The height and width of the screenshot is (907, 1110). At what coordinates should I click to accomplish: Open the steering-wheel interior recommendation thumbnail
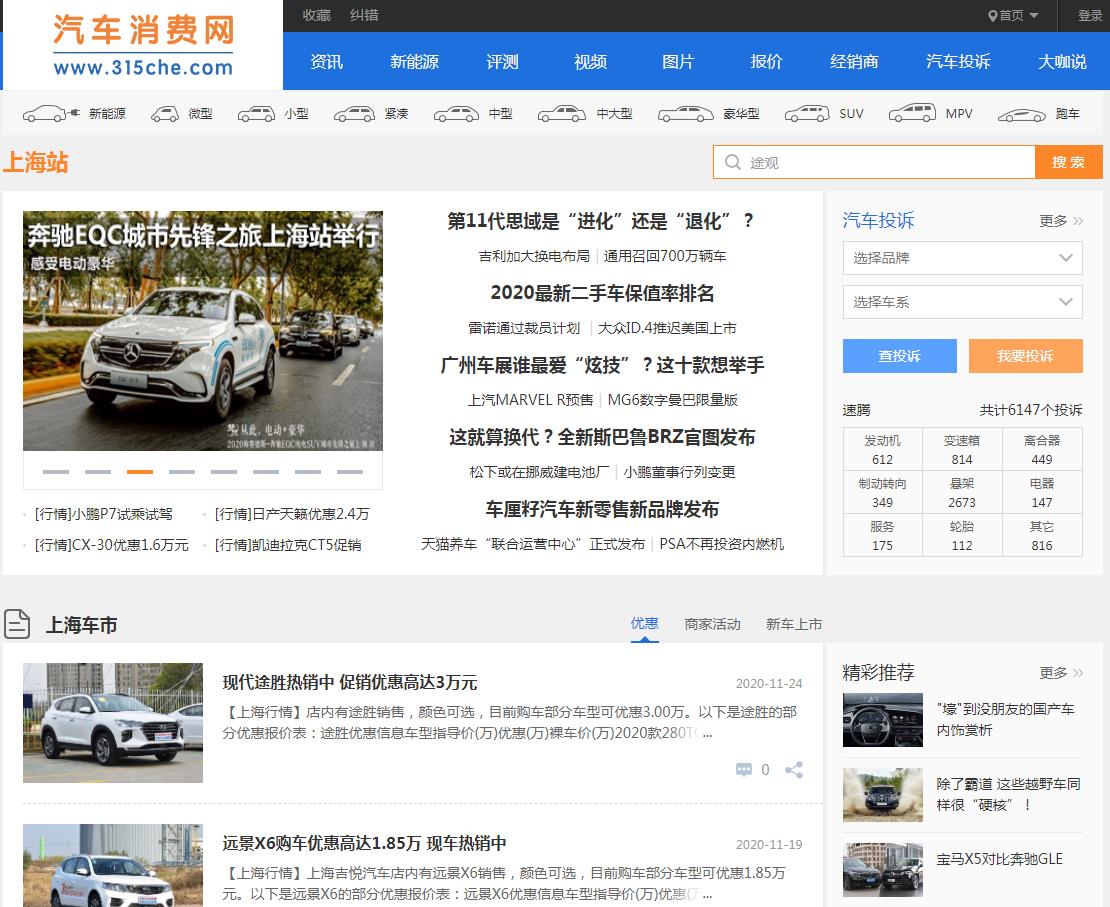[x=883, y=720]
